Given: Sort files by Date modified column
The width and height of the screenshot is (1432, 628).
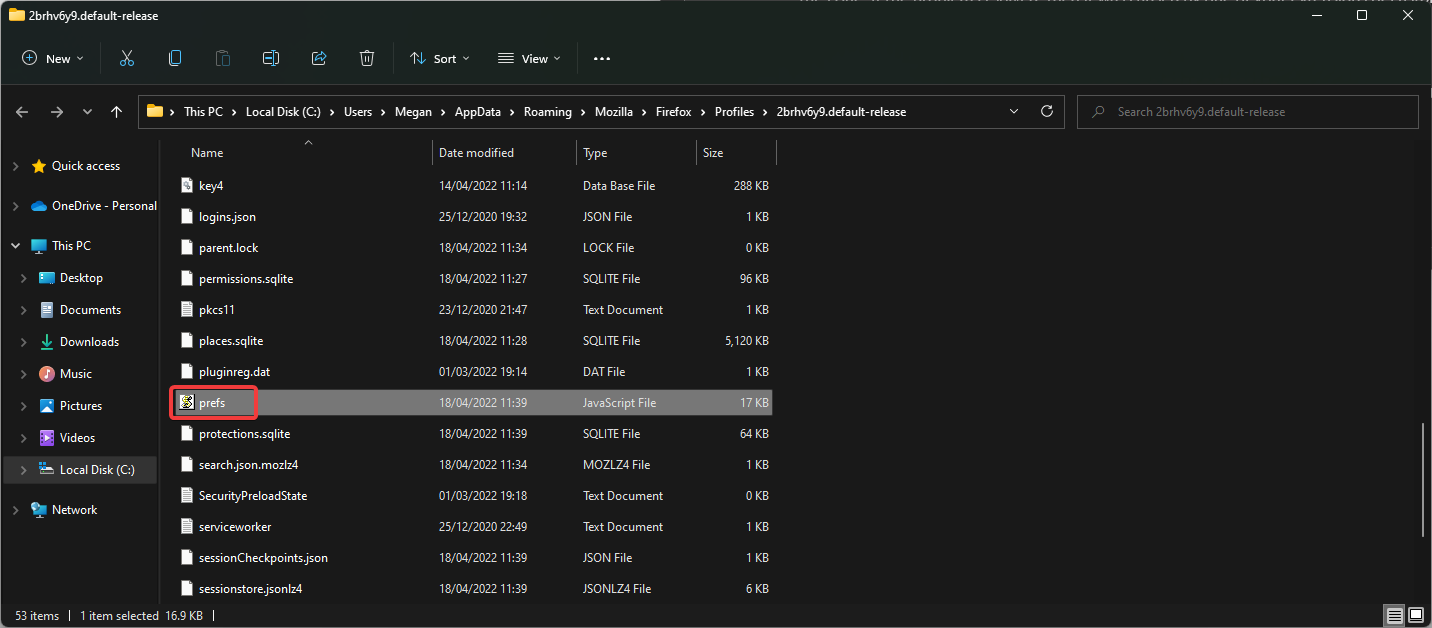Looking at the screenshot, I should point(476,153).
